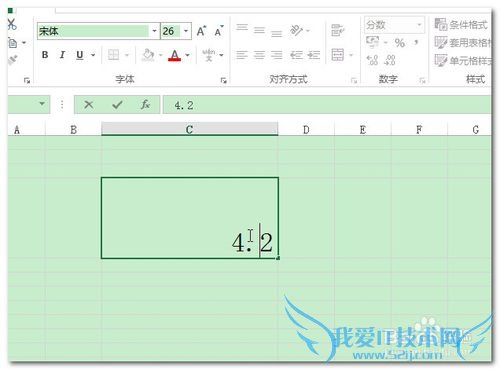Viewport: 500px width, 370px height.
Task: Align cell text right
Action: (x=276, y=55)
